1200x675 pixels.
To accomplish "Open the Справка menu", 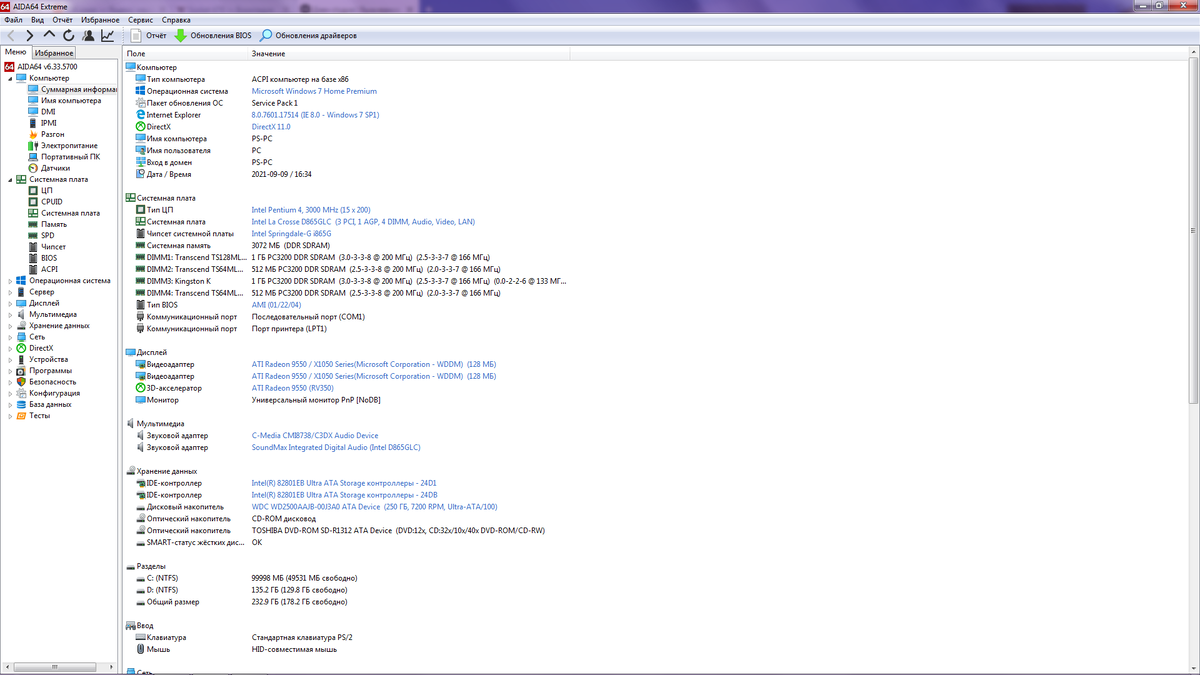I will tap(176, 19).
